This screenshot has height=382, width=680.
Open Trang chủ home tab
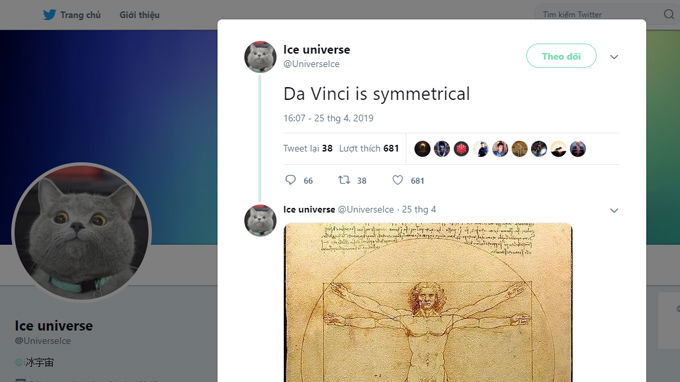point(80,15)
